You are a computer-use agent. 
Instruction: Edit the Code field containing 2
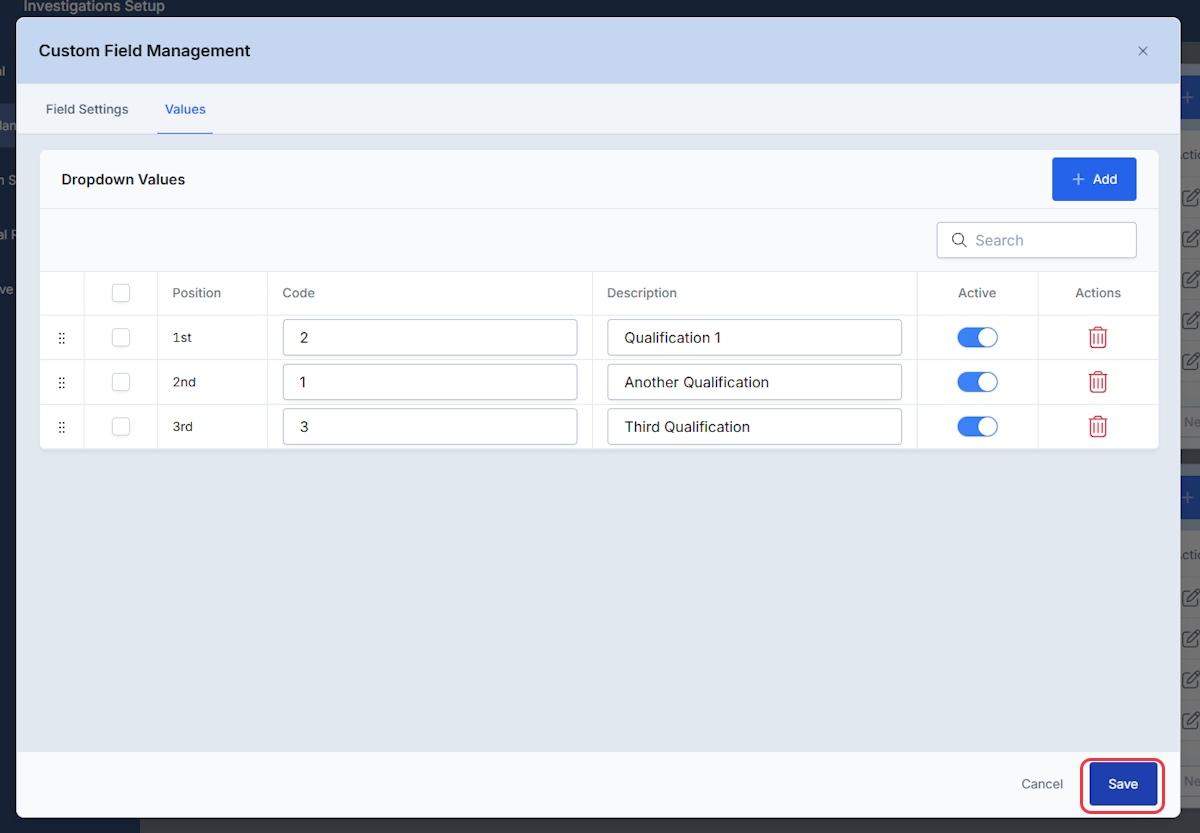pyautogui.click(x=430, y=338)
